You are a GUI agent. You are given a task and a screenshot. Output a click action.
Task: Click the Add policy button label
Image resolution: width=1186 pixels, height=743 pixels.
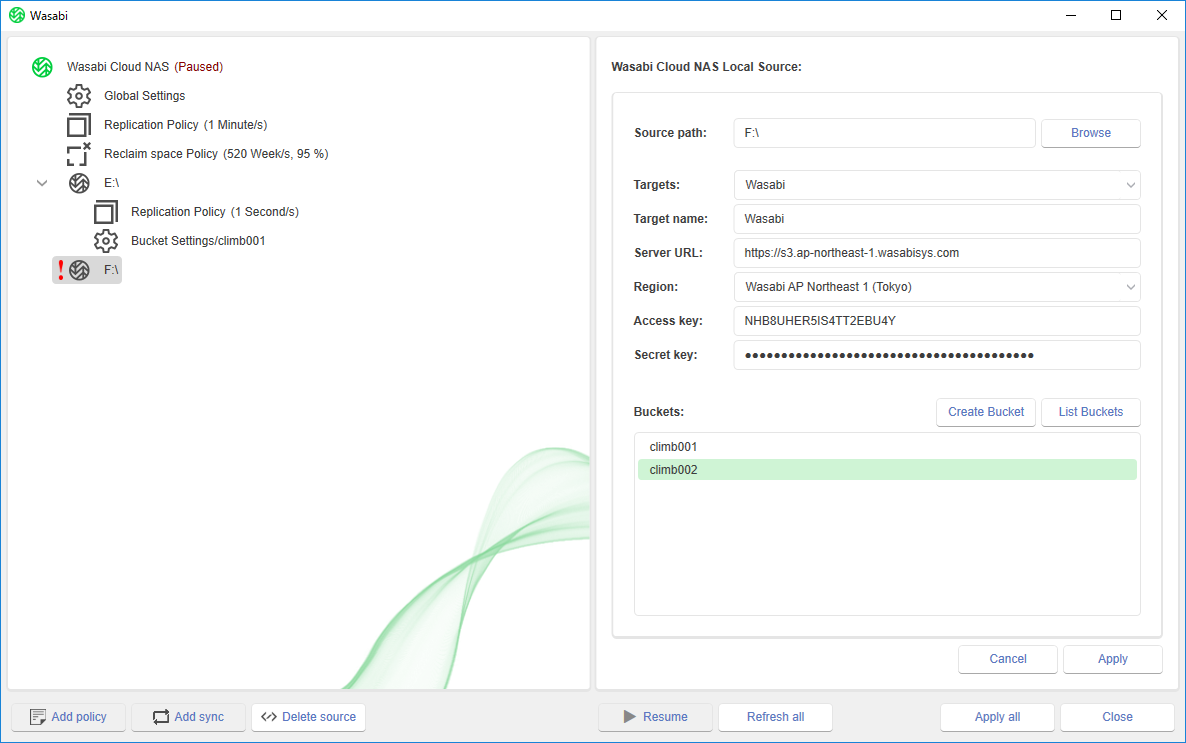click(79, 717)
